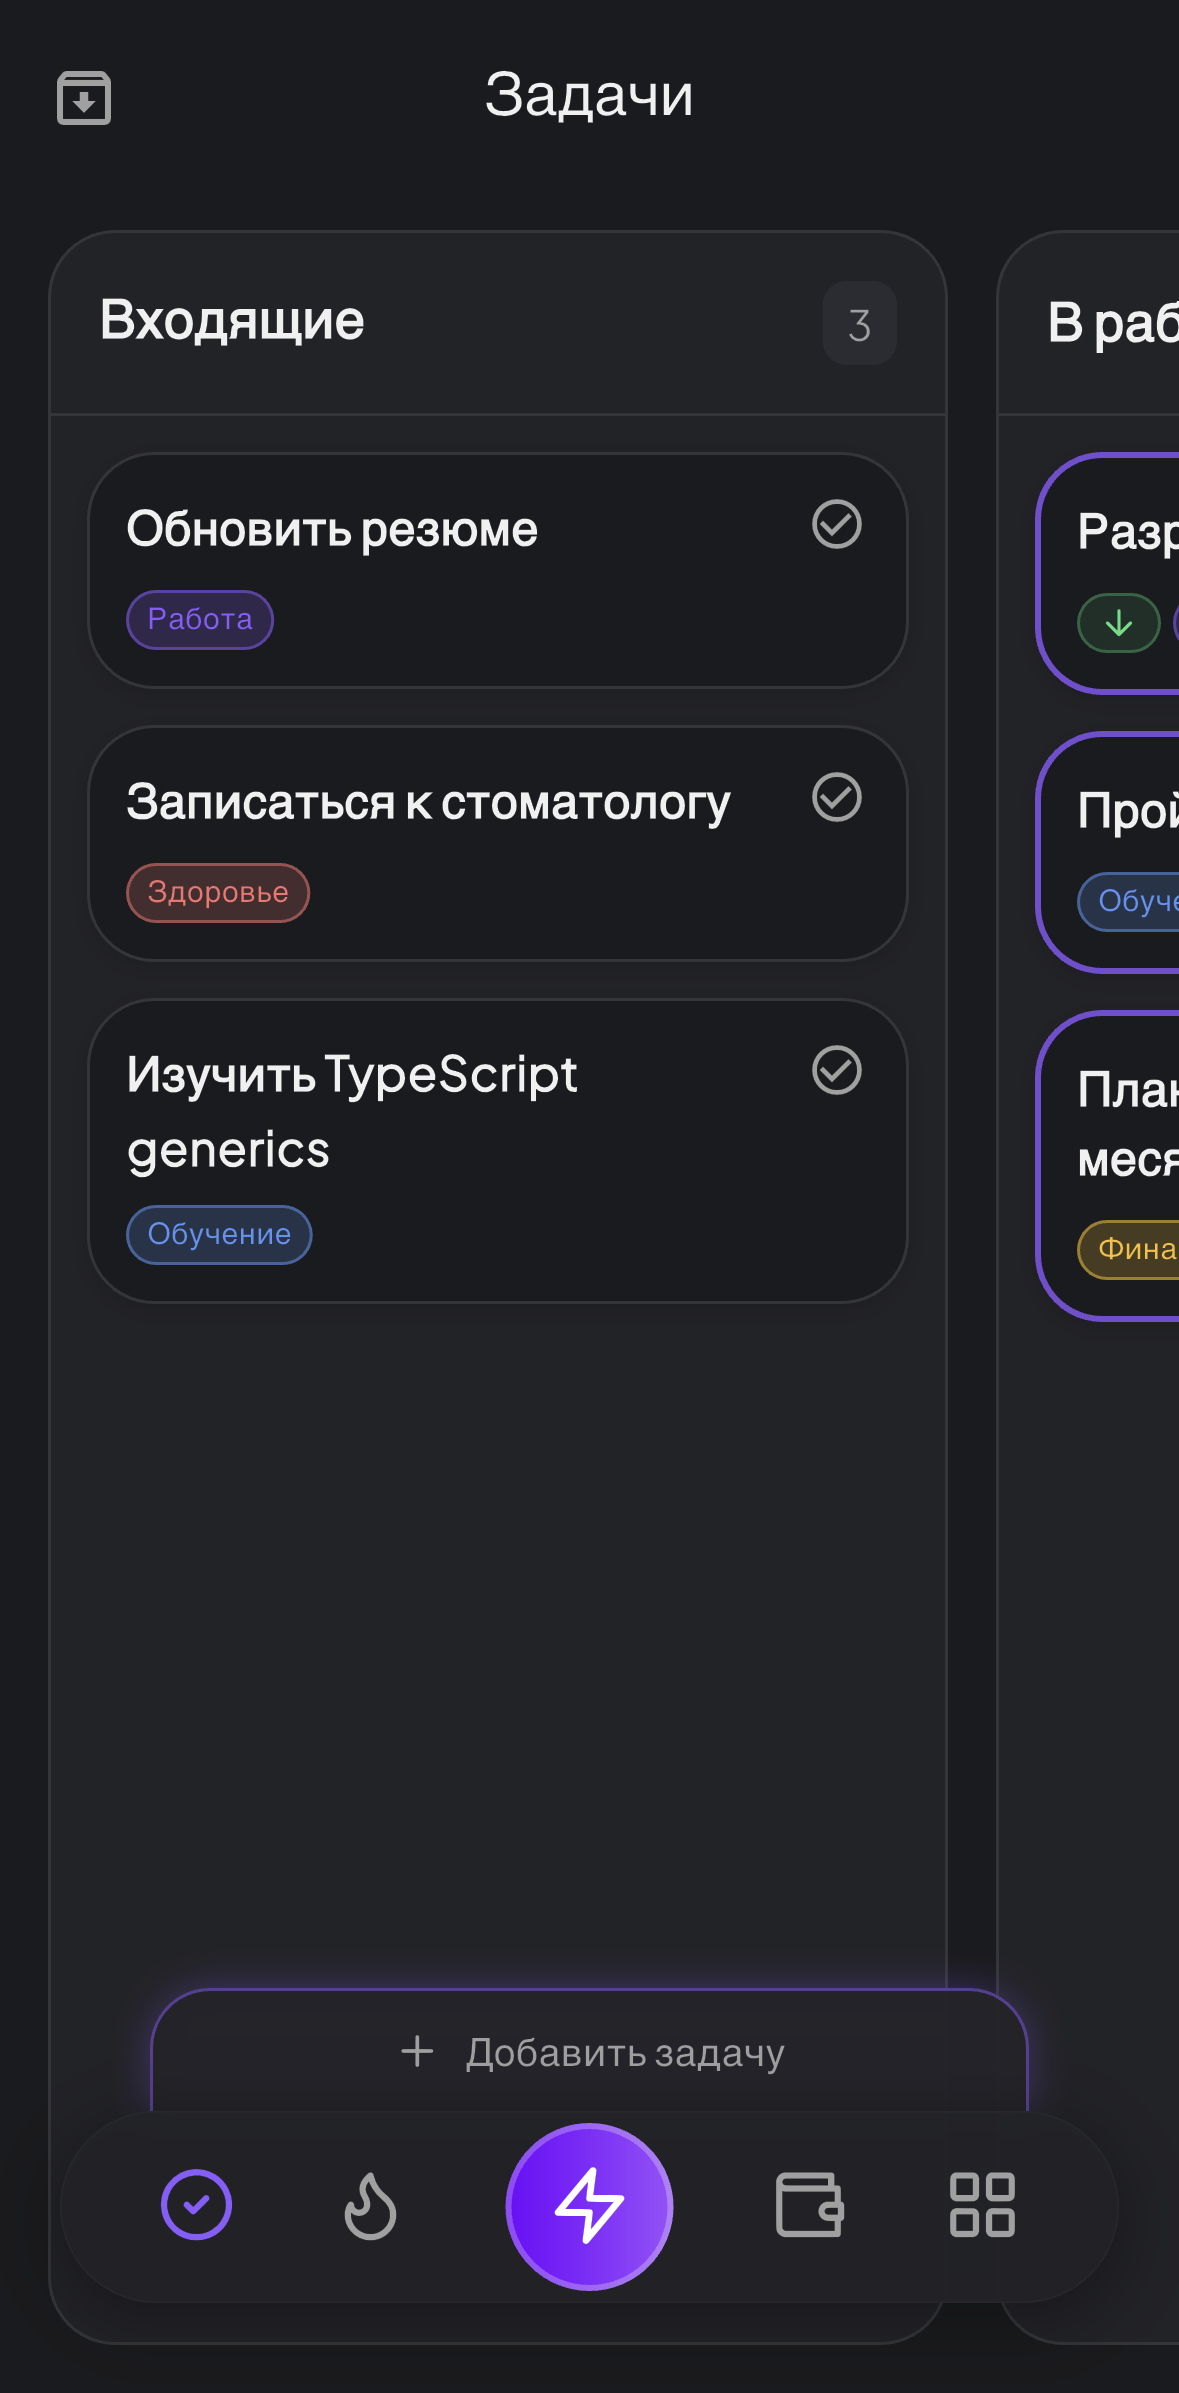
Task: Mark Обновить резюме as complete
Action: pyautogui.click(x=837, y=525)
